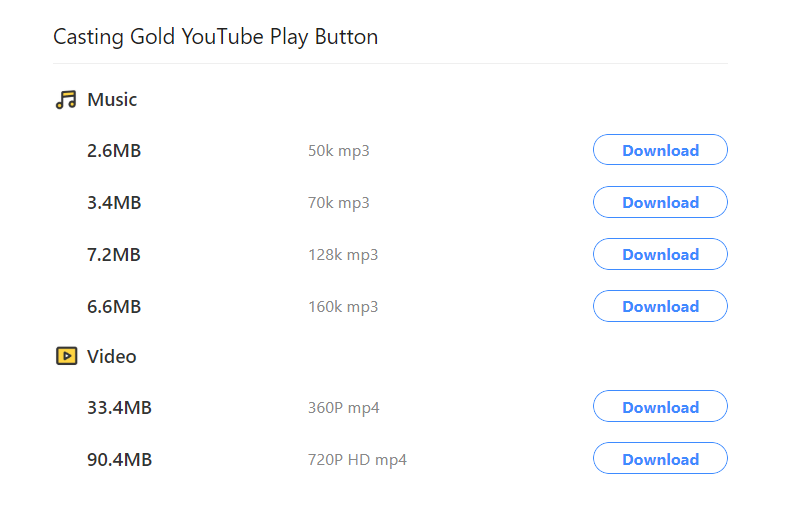This screenshot has height=505, width=801.
Task: Download the 360P mp4 video
Action: pos(660,407)
